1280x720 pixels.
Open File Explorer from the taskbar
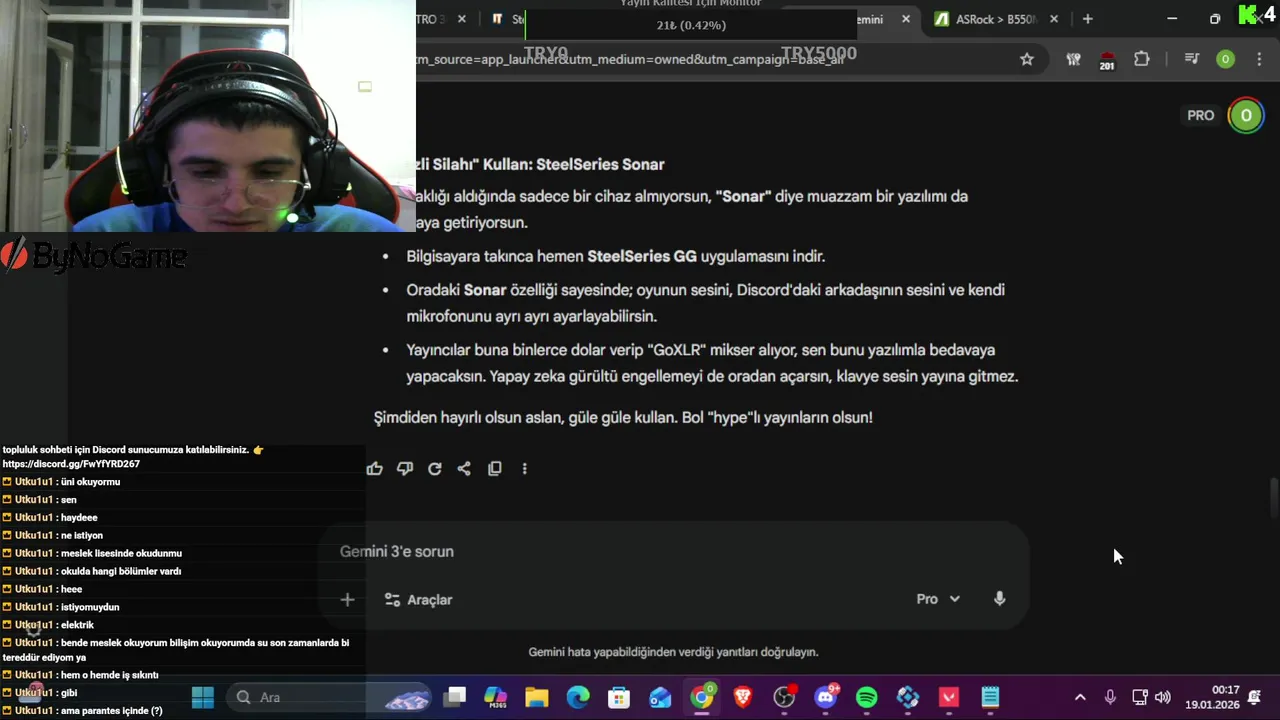pyautogui.click(x=537, y=697)
